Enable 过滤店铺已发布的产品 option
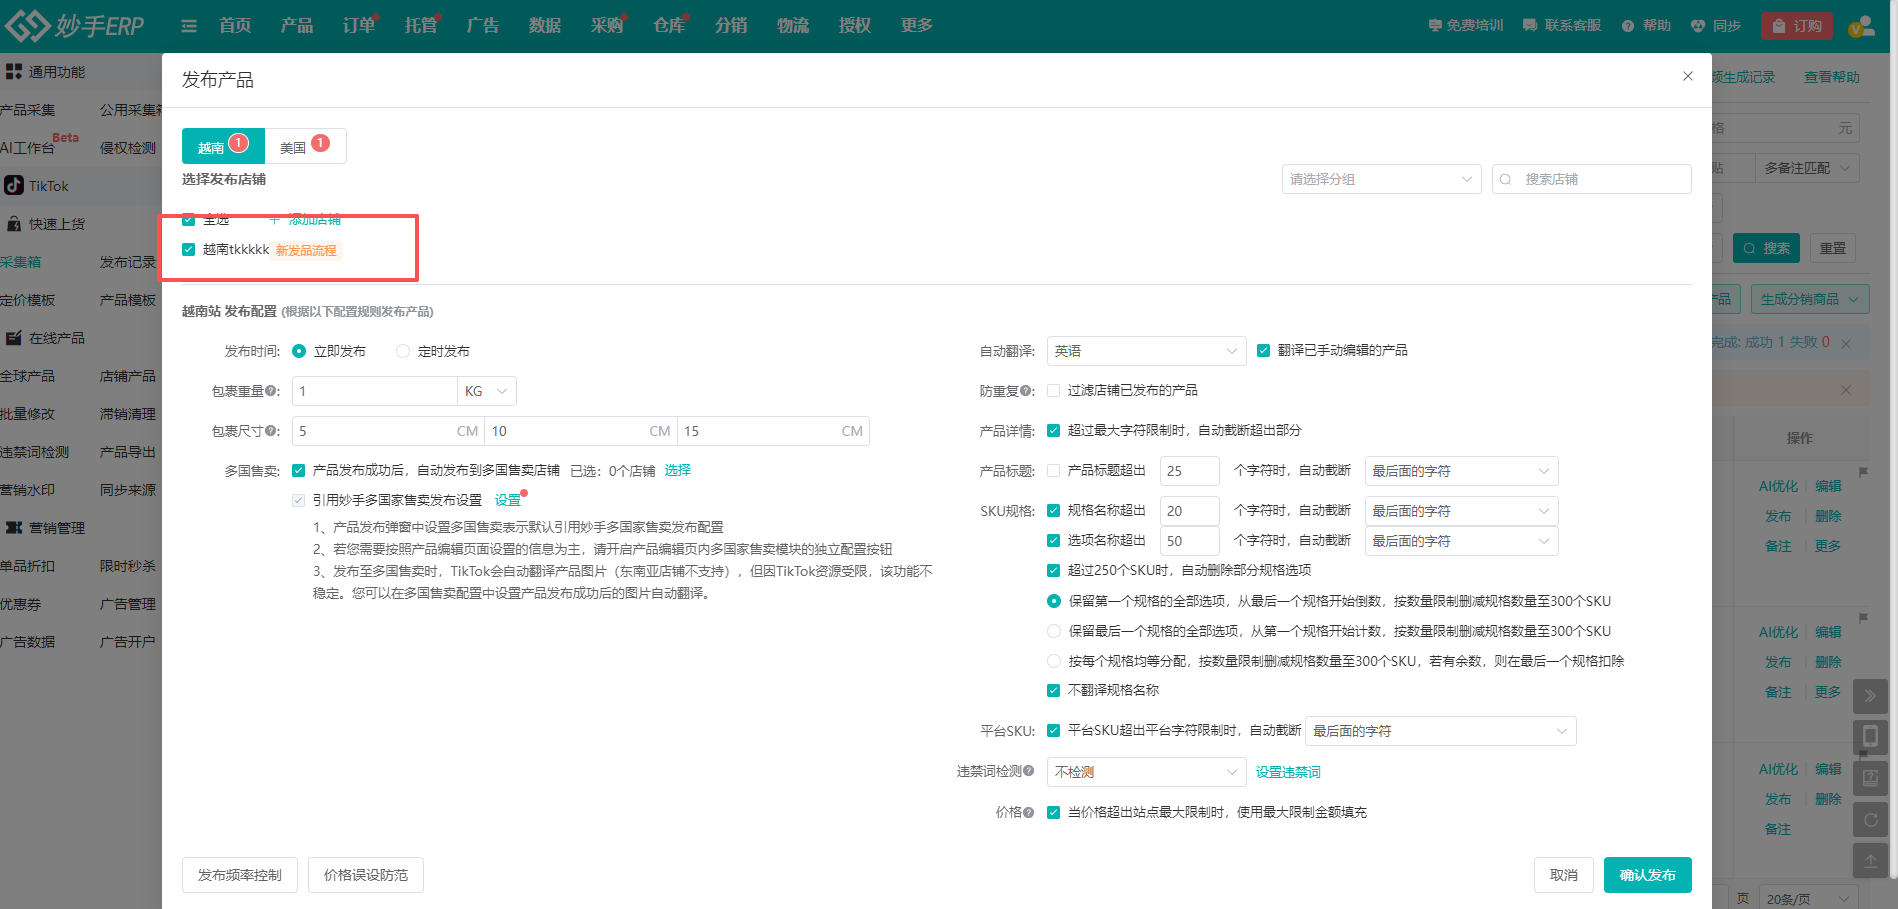Image resolution: width=1898 pixels, height=909 pixels. click(x=1053, y=390)
